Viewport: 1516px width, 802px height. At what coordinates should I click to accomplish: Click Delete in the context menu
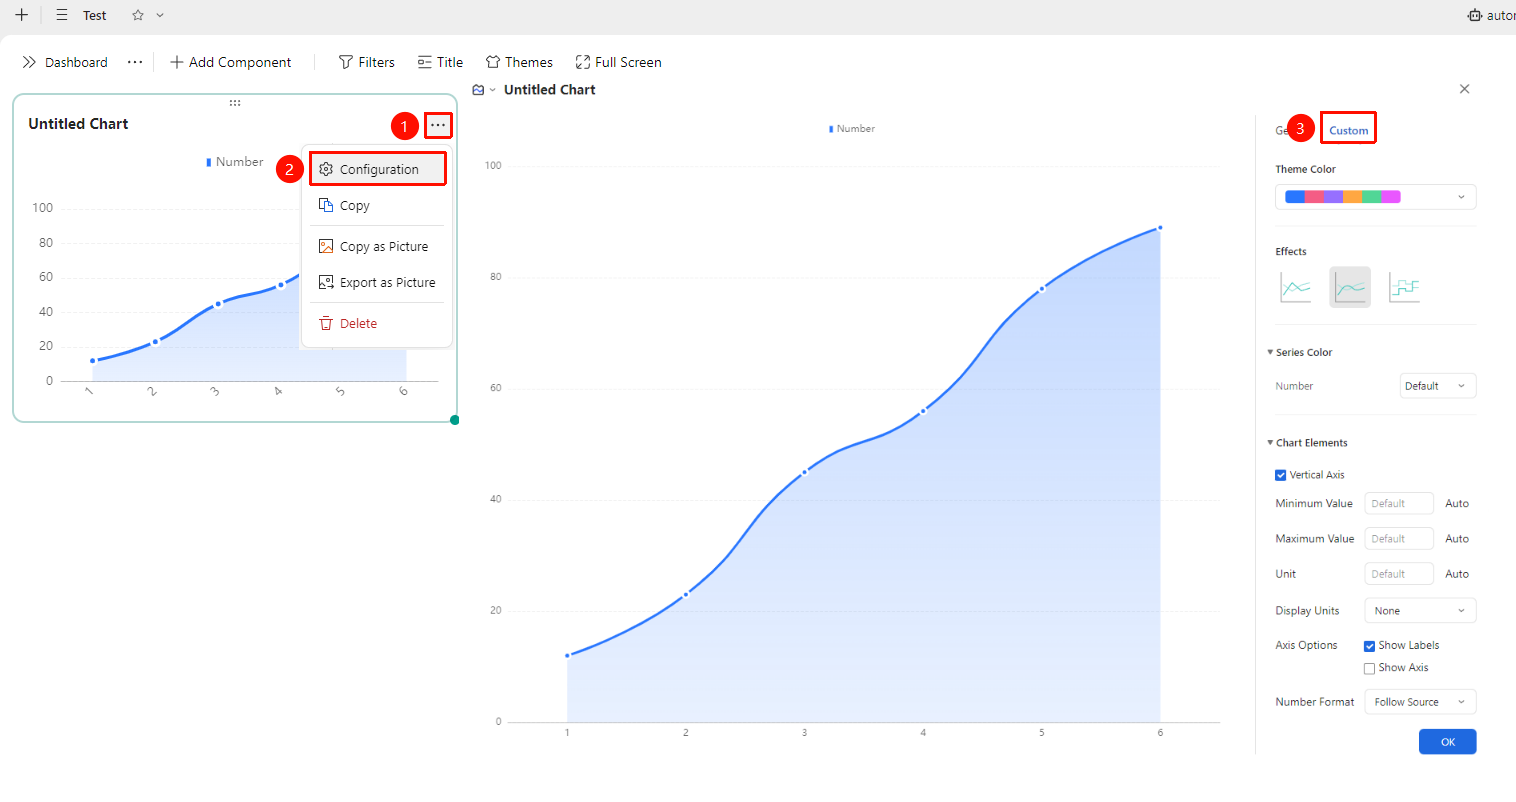click(x=378, y=323)
